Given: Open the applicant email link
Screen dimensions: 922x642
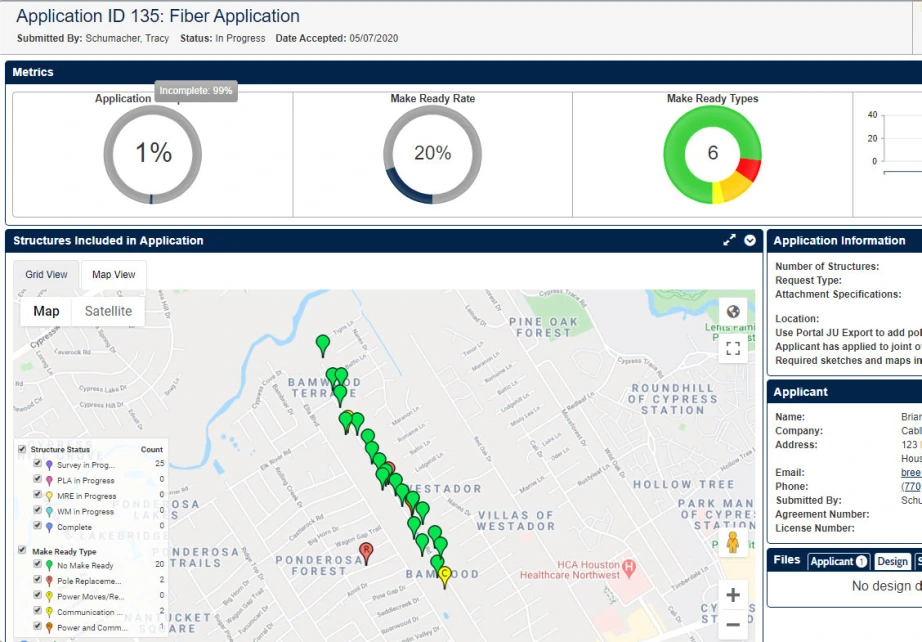Looking at the screenshot, I should click(x=911, y=472).
